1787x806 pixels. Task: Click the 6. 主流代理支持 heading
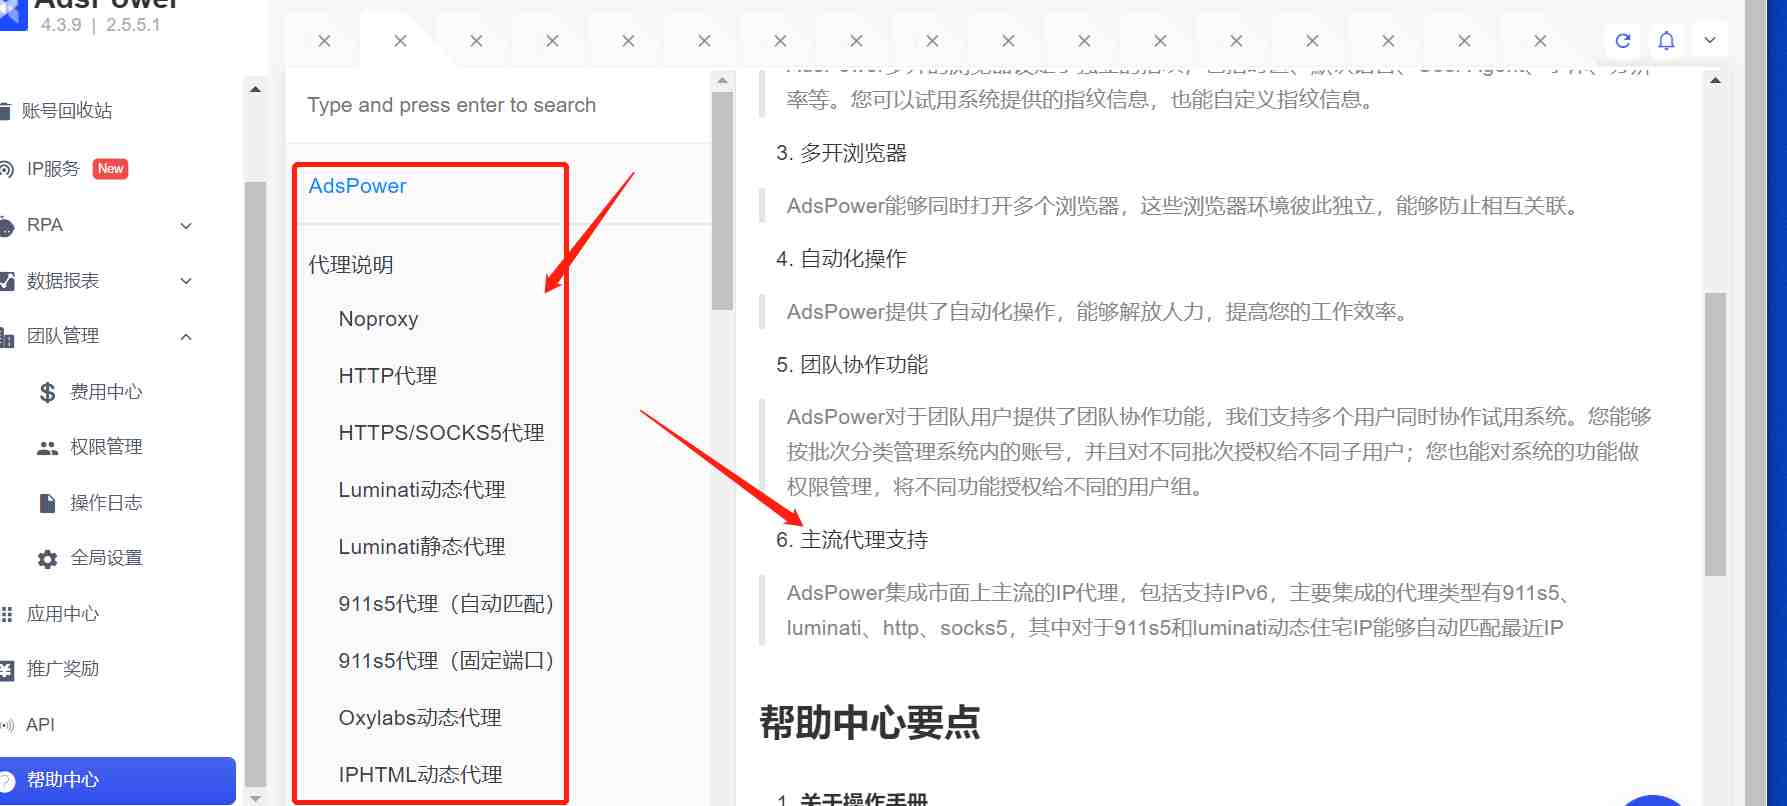pyautogui.click(x=852, y=540)
